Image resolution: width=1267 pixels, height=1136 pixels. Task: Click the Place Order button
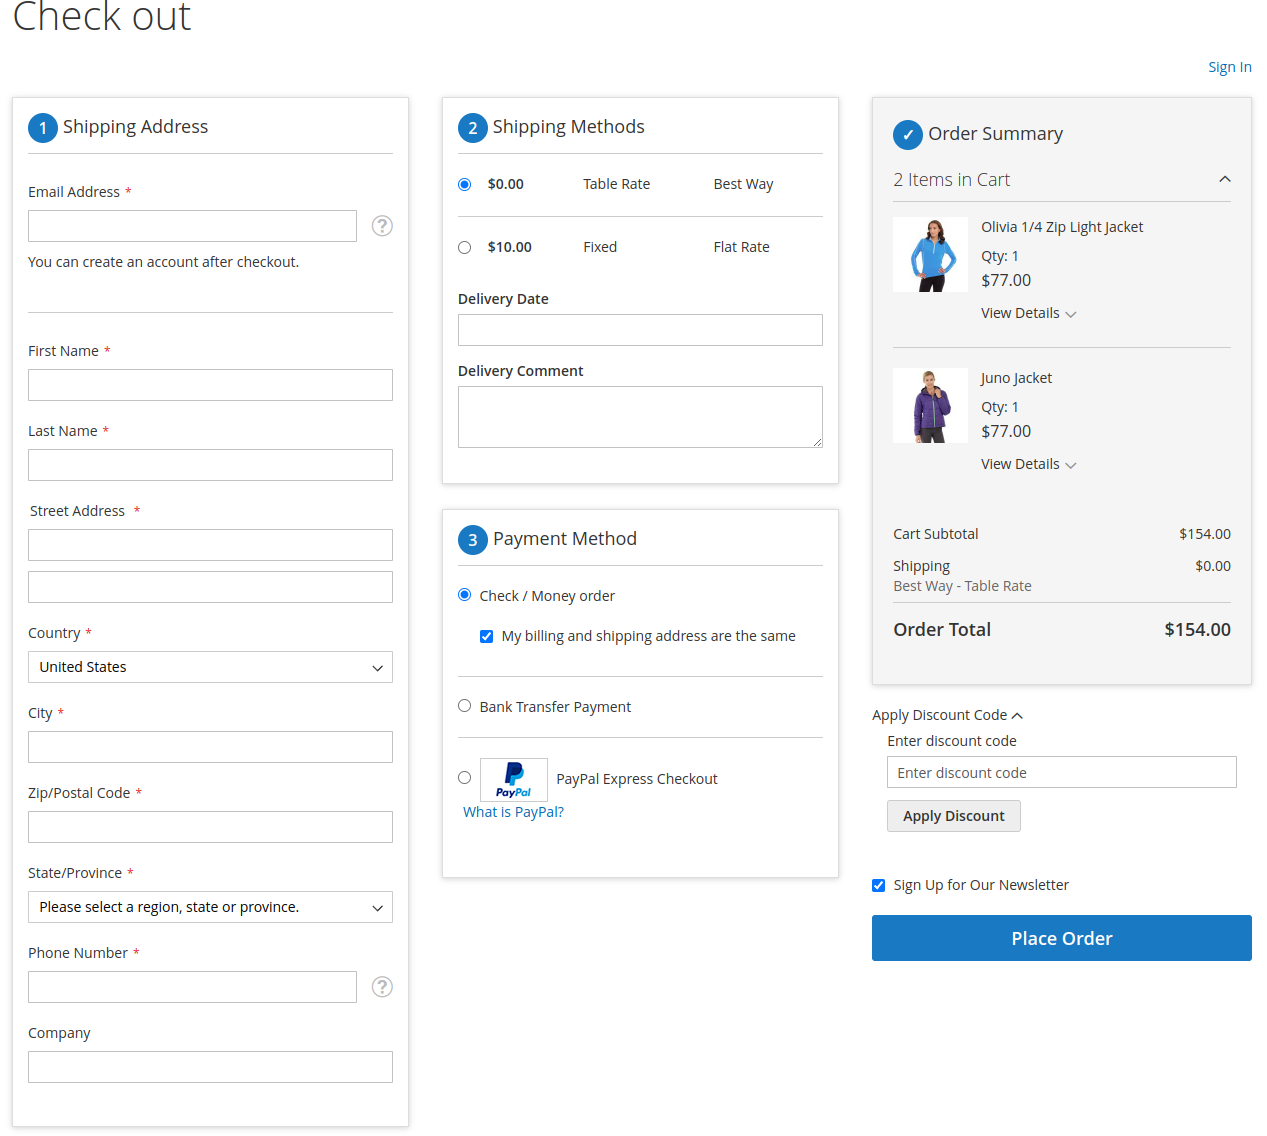coord(1062,938)
